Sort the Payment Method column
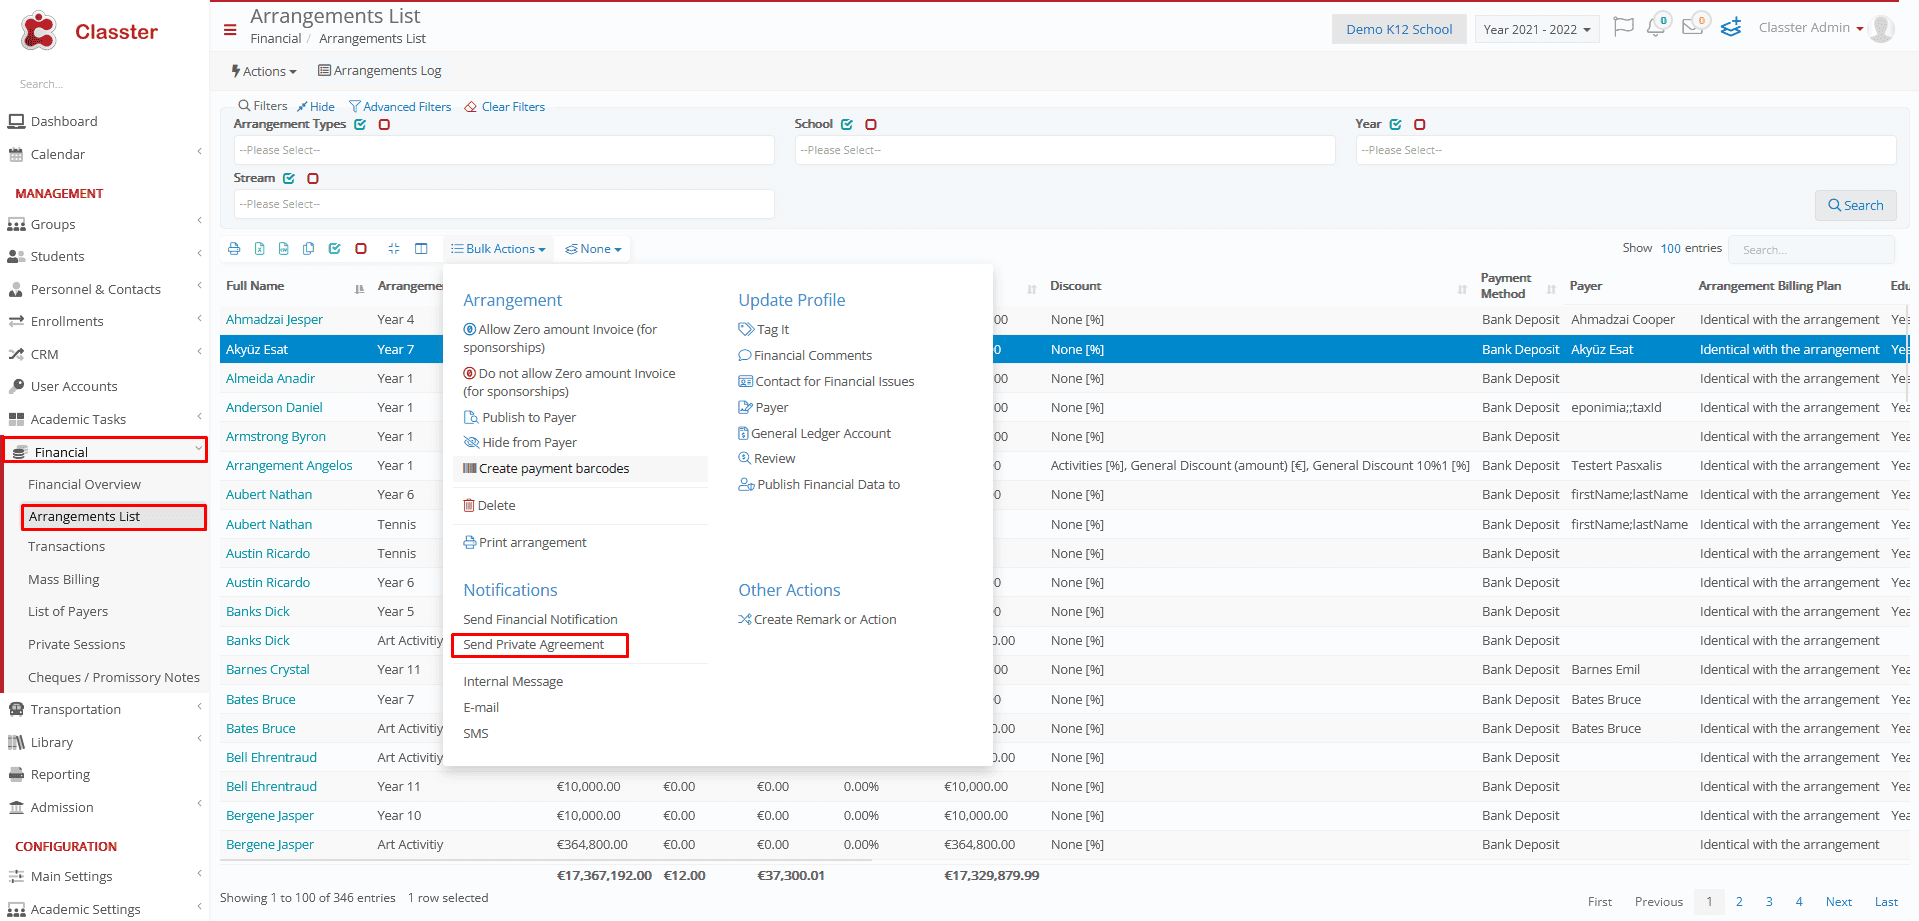Viewport: 1919px width, 921px height. (x=1551, y=289)
